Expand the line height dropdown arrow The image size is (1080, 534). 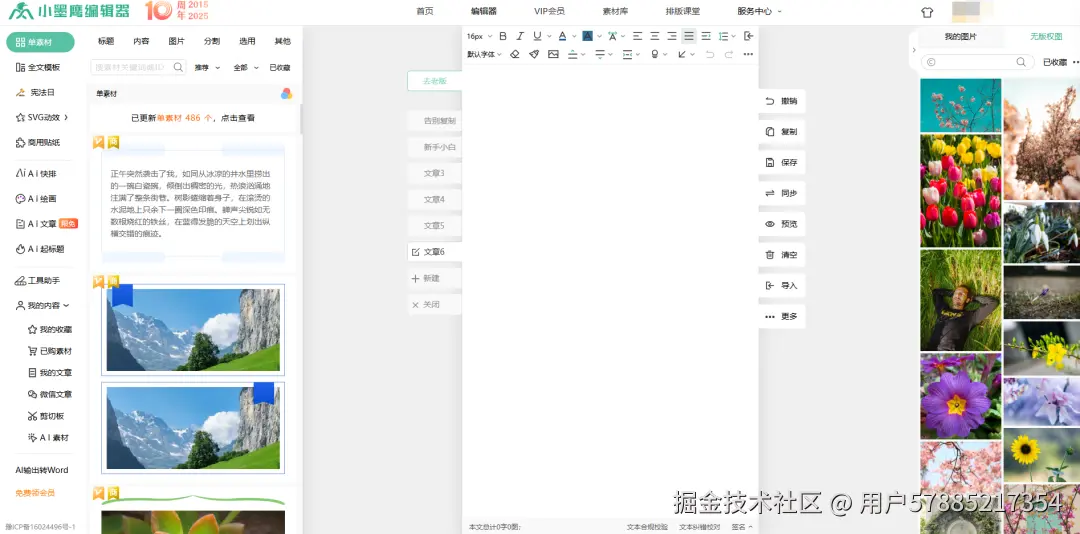pos(734,37)
